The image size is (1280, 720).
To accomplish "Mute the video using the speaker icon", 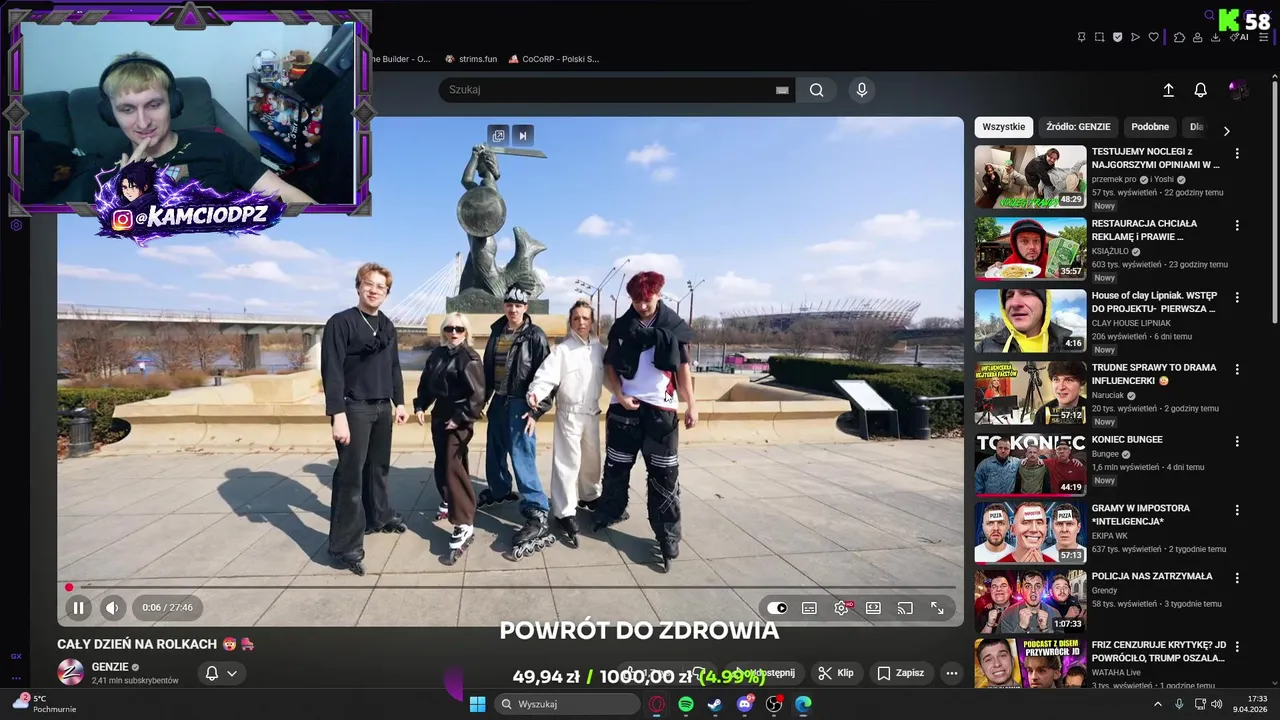I will click(112, 607).
